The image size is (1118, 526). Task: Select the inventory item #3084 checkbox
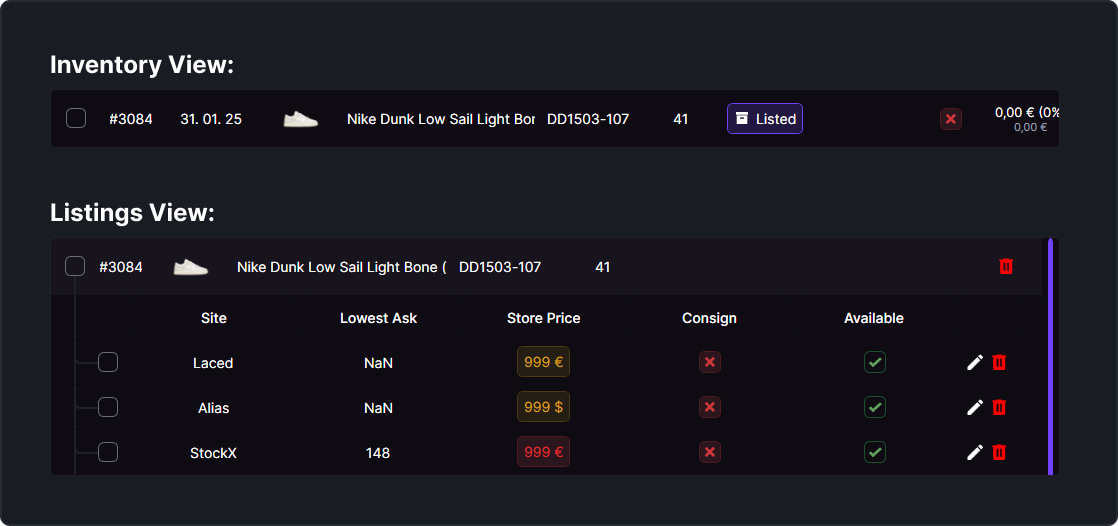point(76,118)
